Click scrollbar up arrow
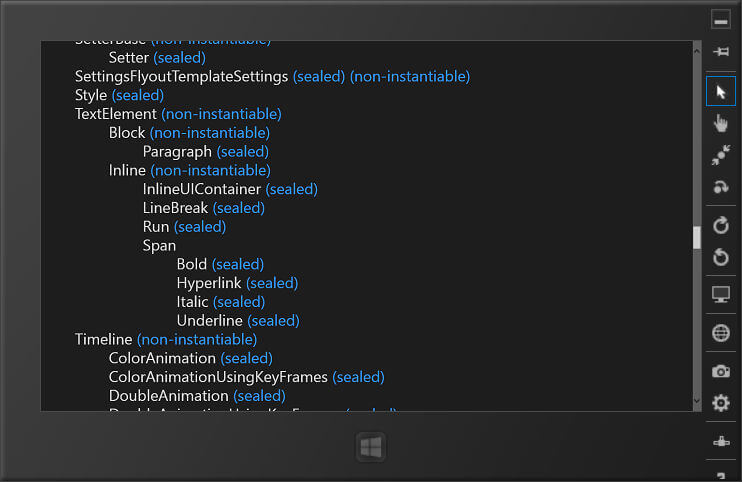Image resolution: width=742 pixels, height=482 pixels. coord(697,51)
